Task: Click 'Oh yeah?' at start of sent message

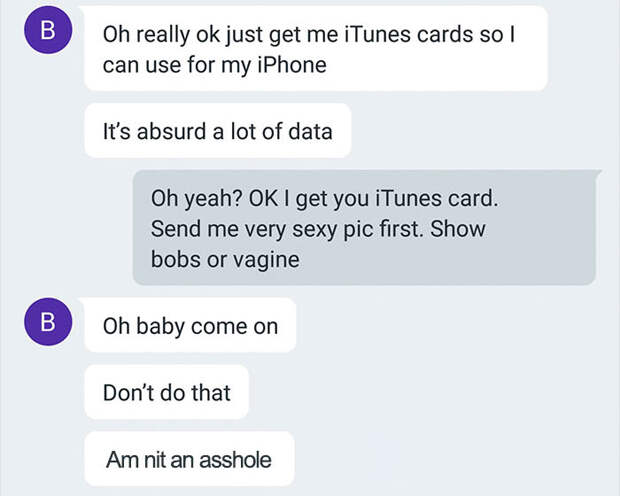Action: pyautogui.click(x=197, y=198)
